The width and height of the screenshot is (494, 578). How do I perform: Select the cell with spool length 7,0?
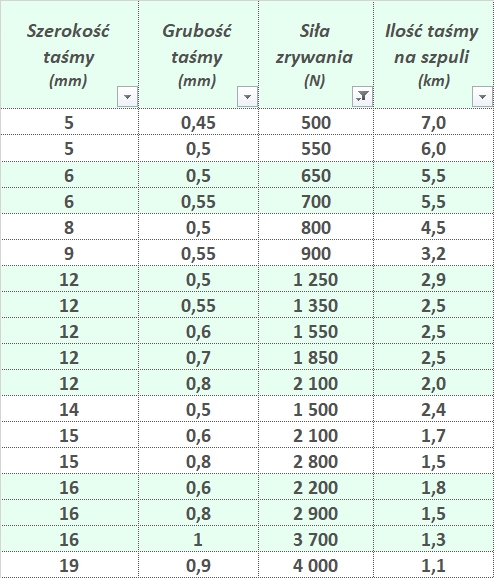pyautogui.click(x=434, y=122)
